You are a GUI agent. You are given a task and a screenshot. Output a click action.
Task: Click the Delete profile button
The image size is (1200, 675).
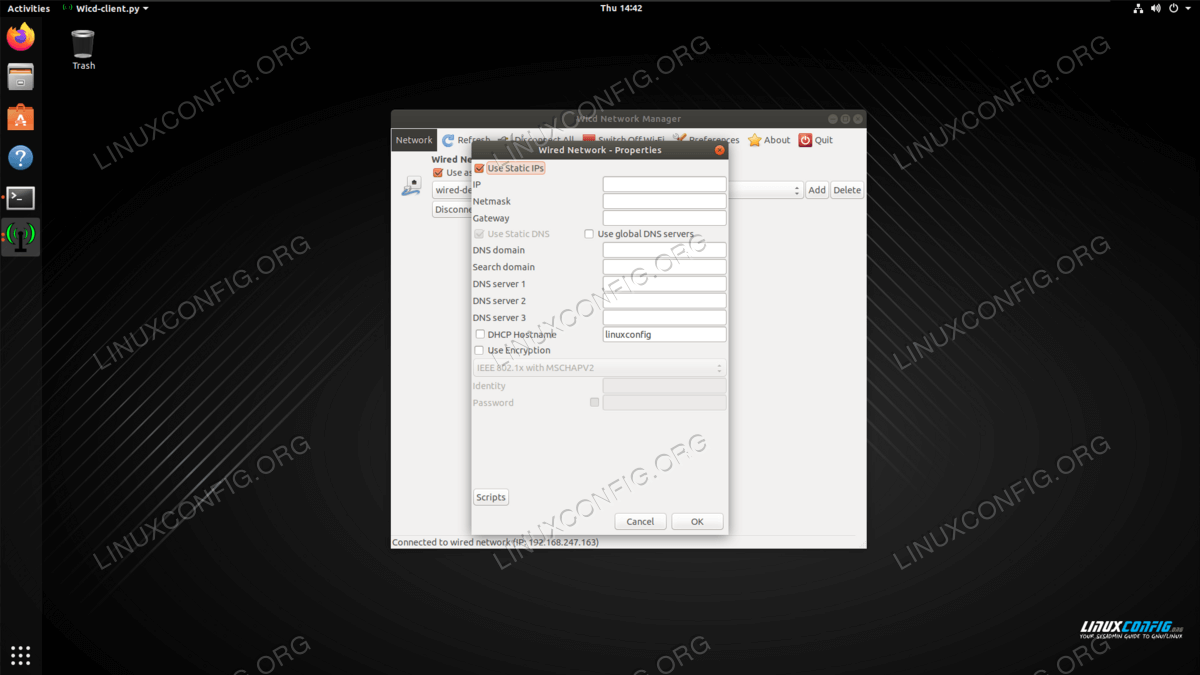point(847,190)
